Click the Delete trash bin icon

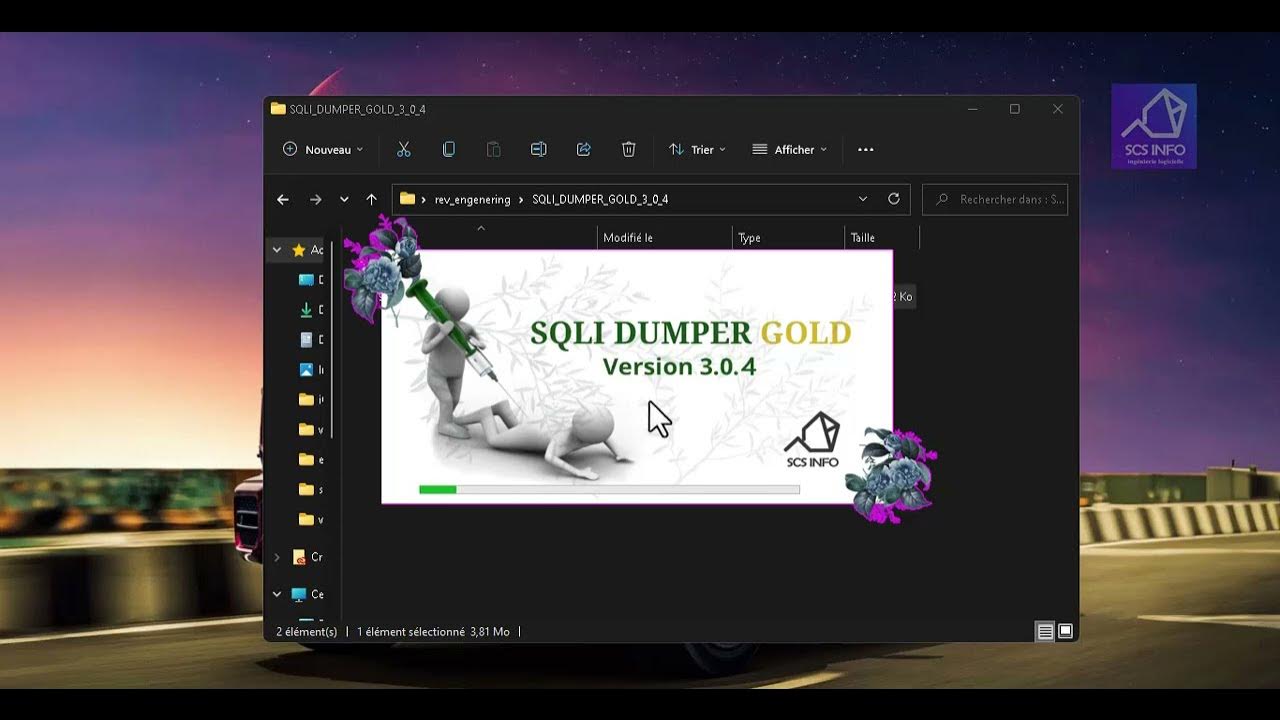(x=628, y=149)
